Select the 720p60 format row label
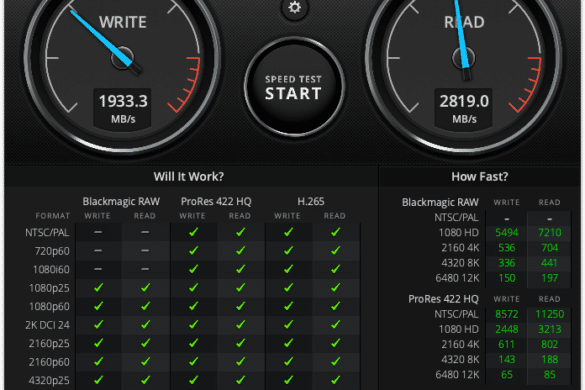 (52, 251)
